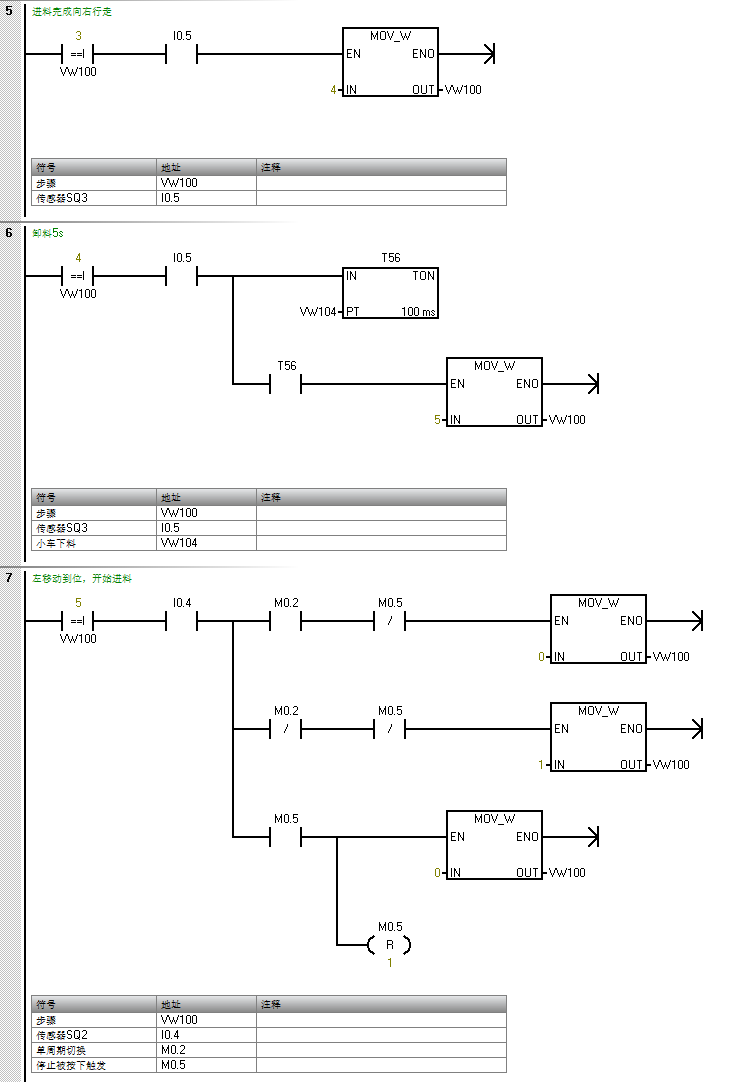This screenshot has width=737, height=1082.
Task: Select the MOV_W block with input 5
Action: [x=494, y=391]
